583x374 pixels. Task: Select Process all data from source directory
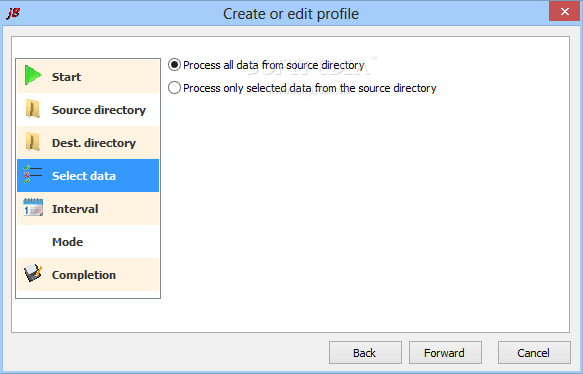(x=174, y=65)
